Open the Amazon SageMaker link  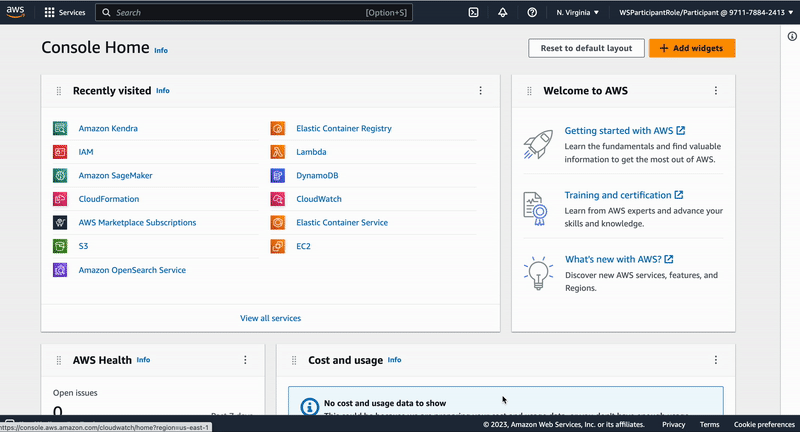115,175
